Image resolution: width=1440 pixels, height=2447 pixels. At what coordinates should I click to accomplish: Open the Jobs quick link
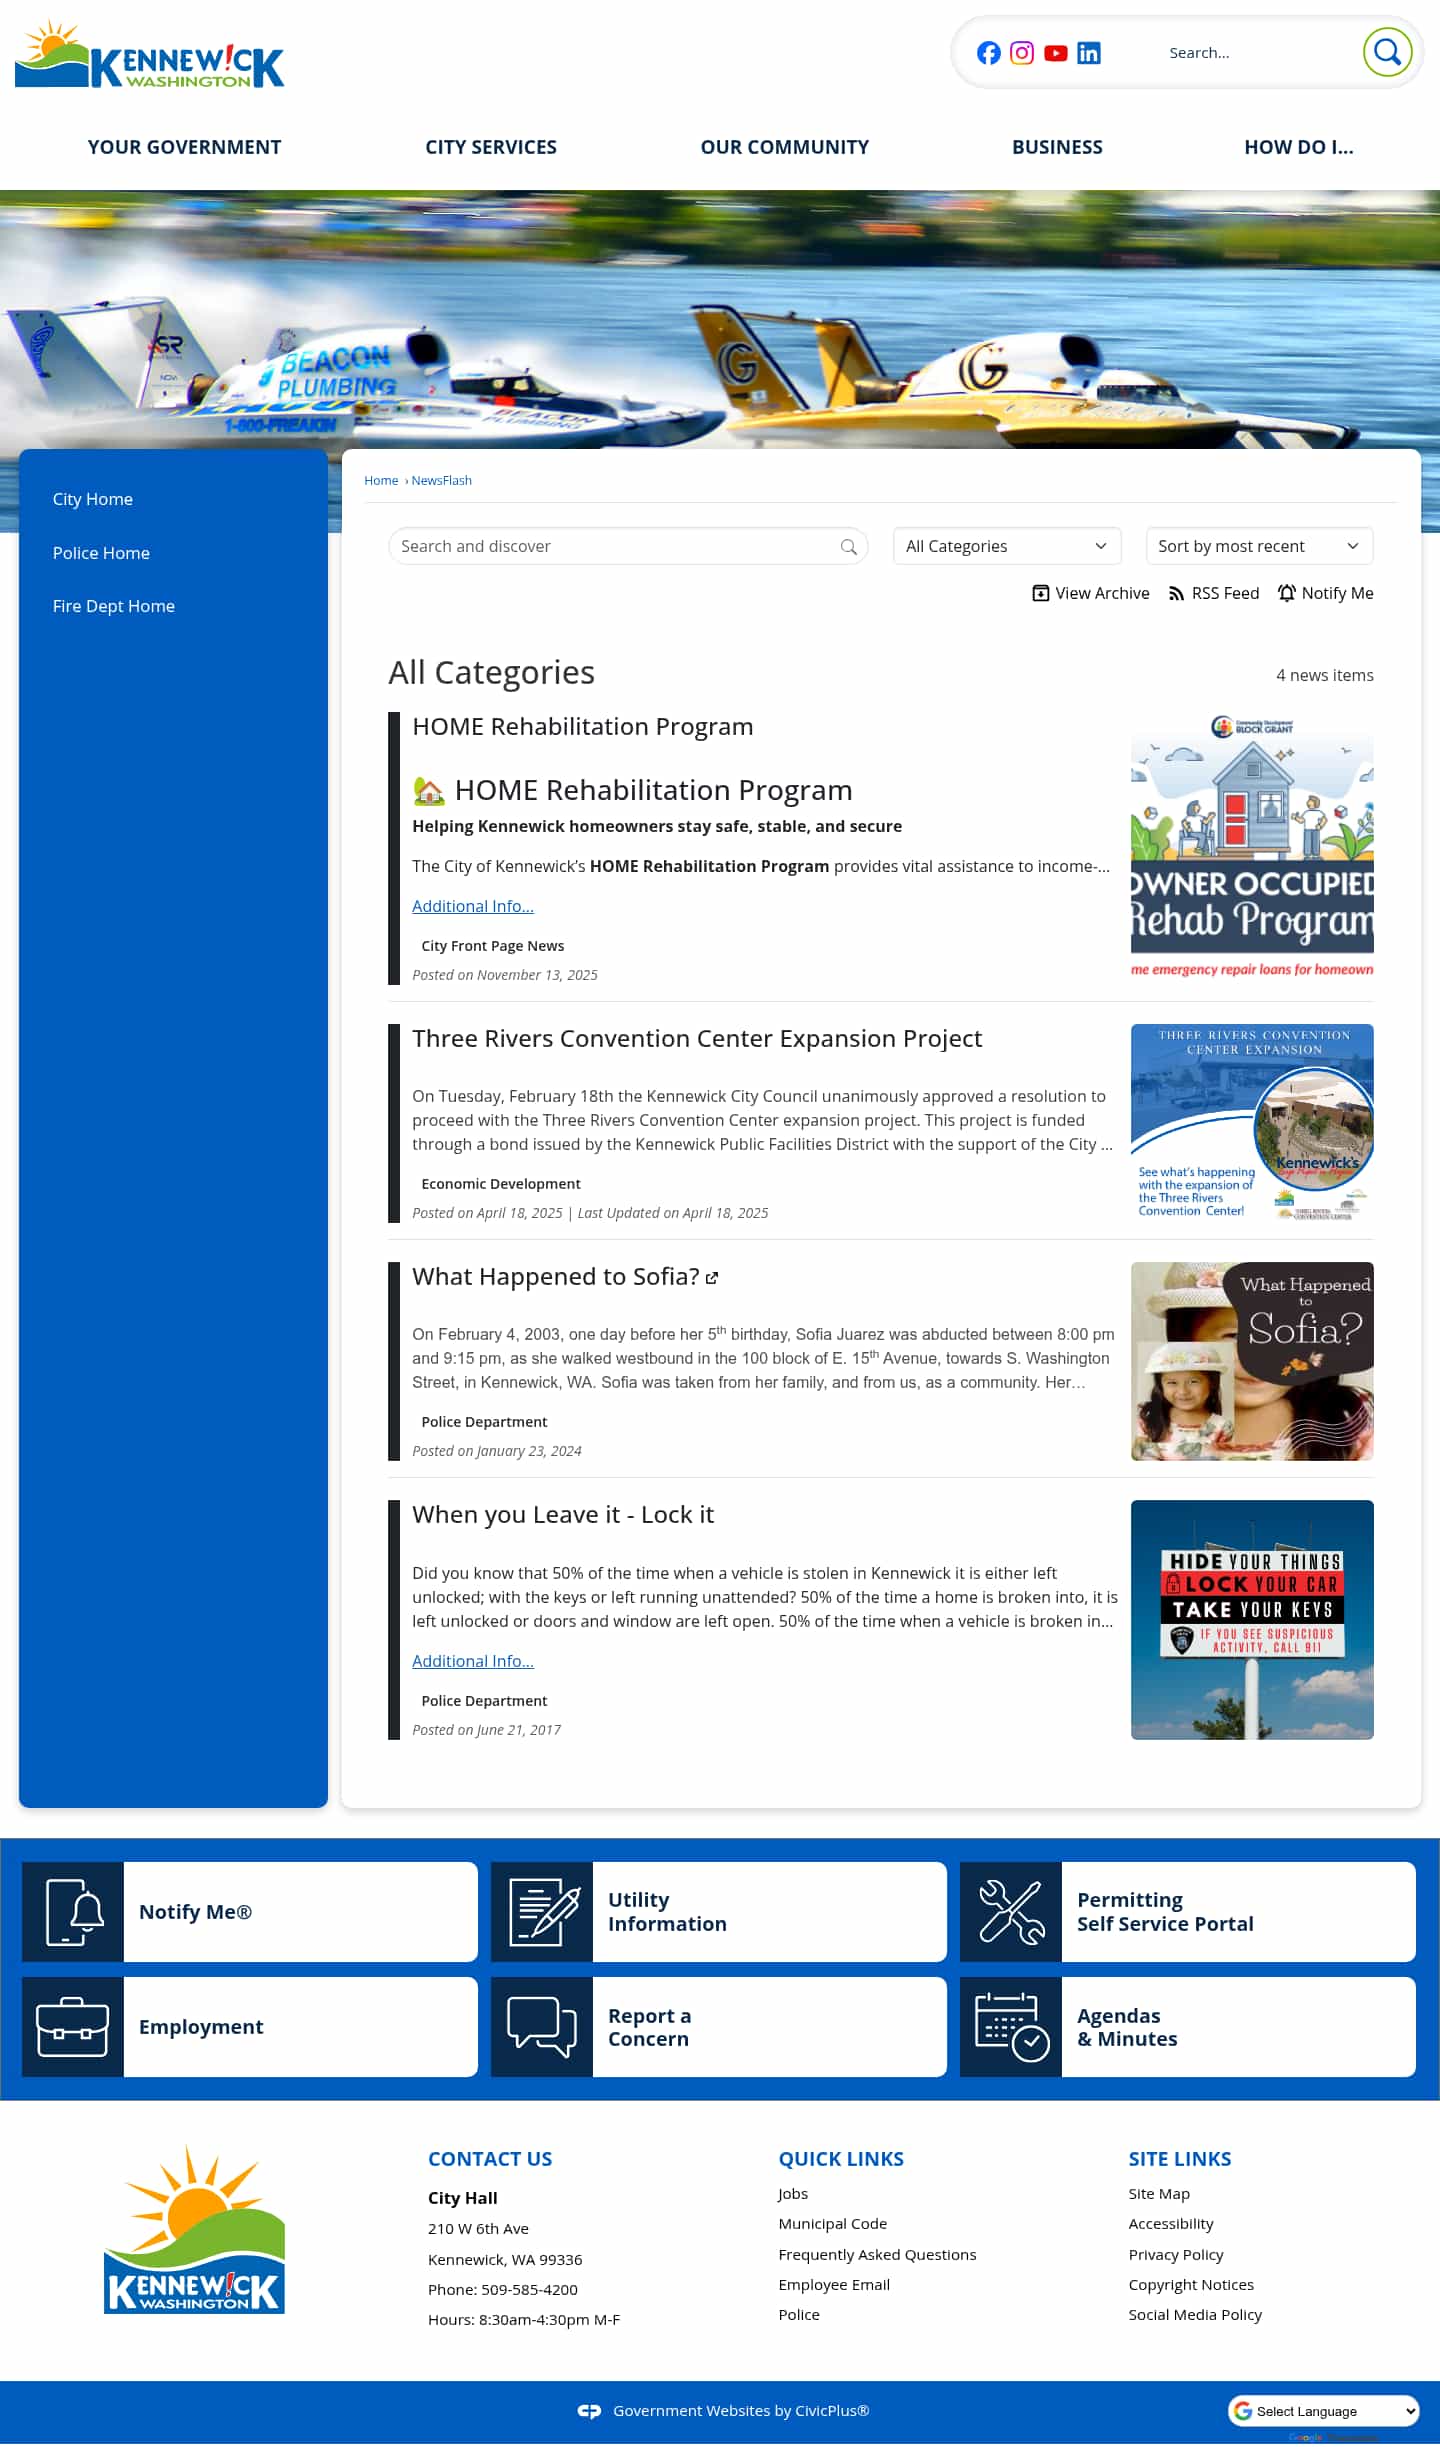point(793,2195)
